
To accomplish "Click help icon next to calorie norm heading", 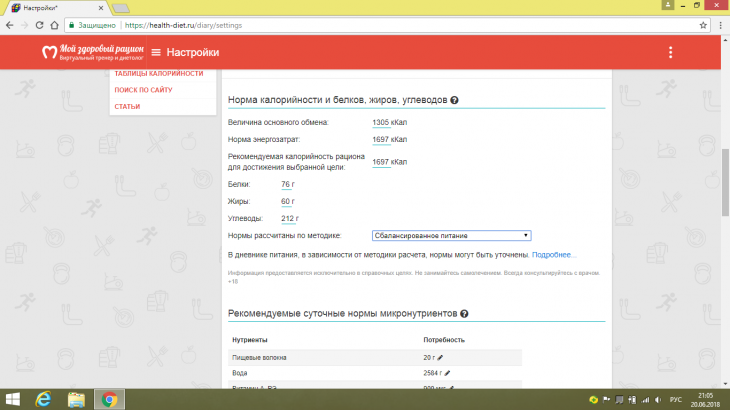I will [454, 100].
